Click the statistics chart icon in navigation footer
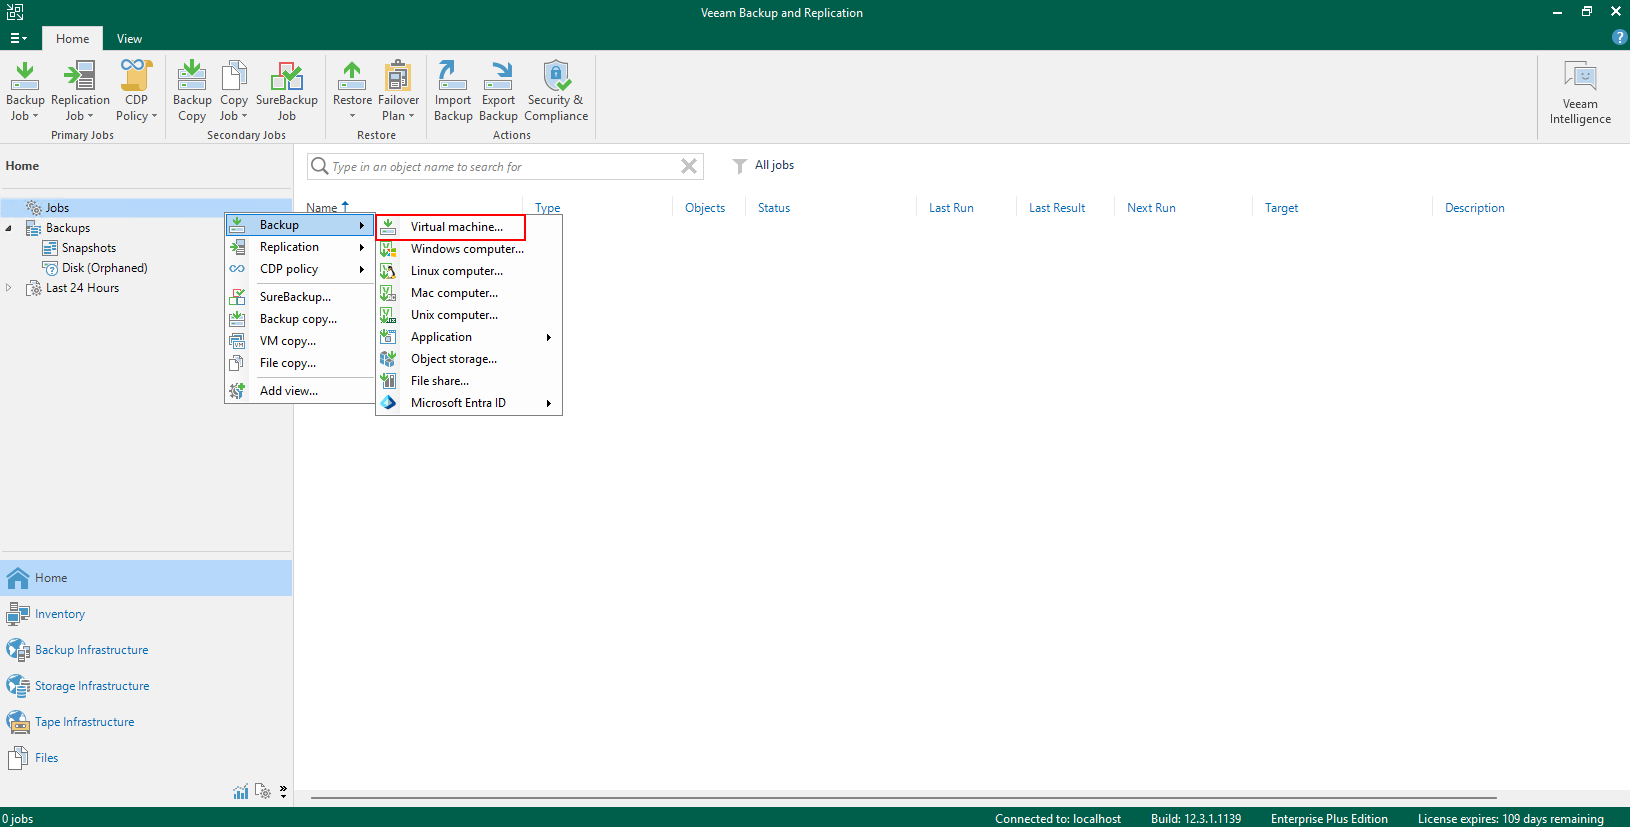 click(x=241, y=792)
